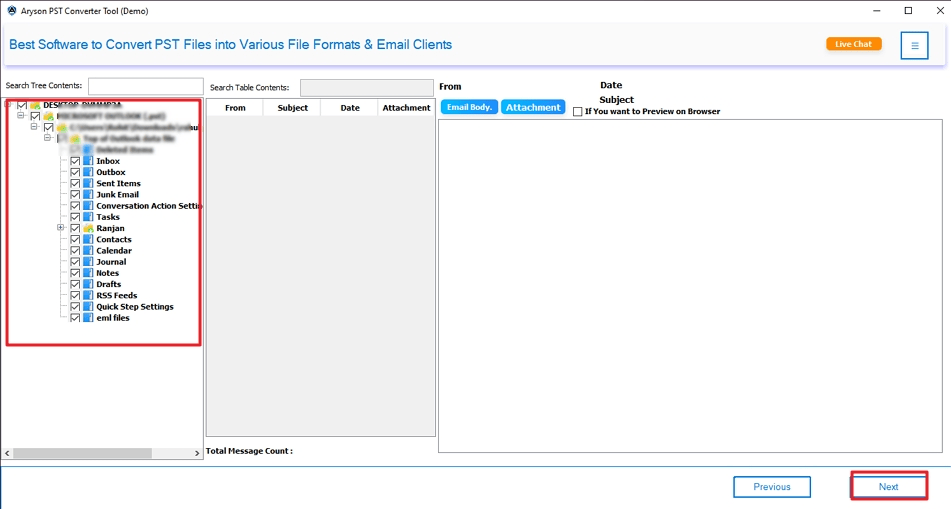This screenshot has width=951, height=509.
Task: Click the Notes folder icon
Action: coord(88,273)
